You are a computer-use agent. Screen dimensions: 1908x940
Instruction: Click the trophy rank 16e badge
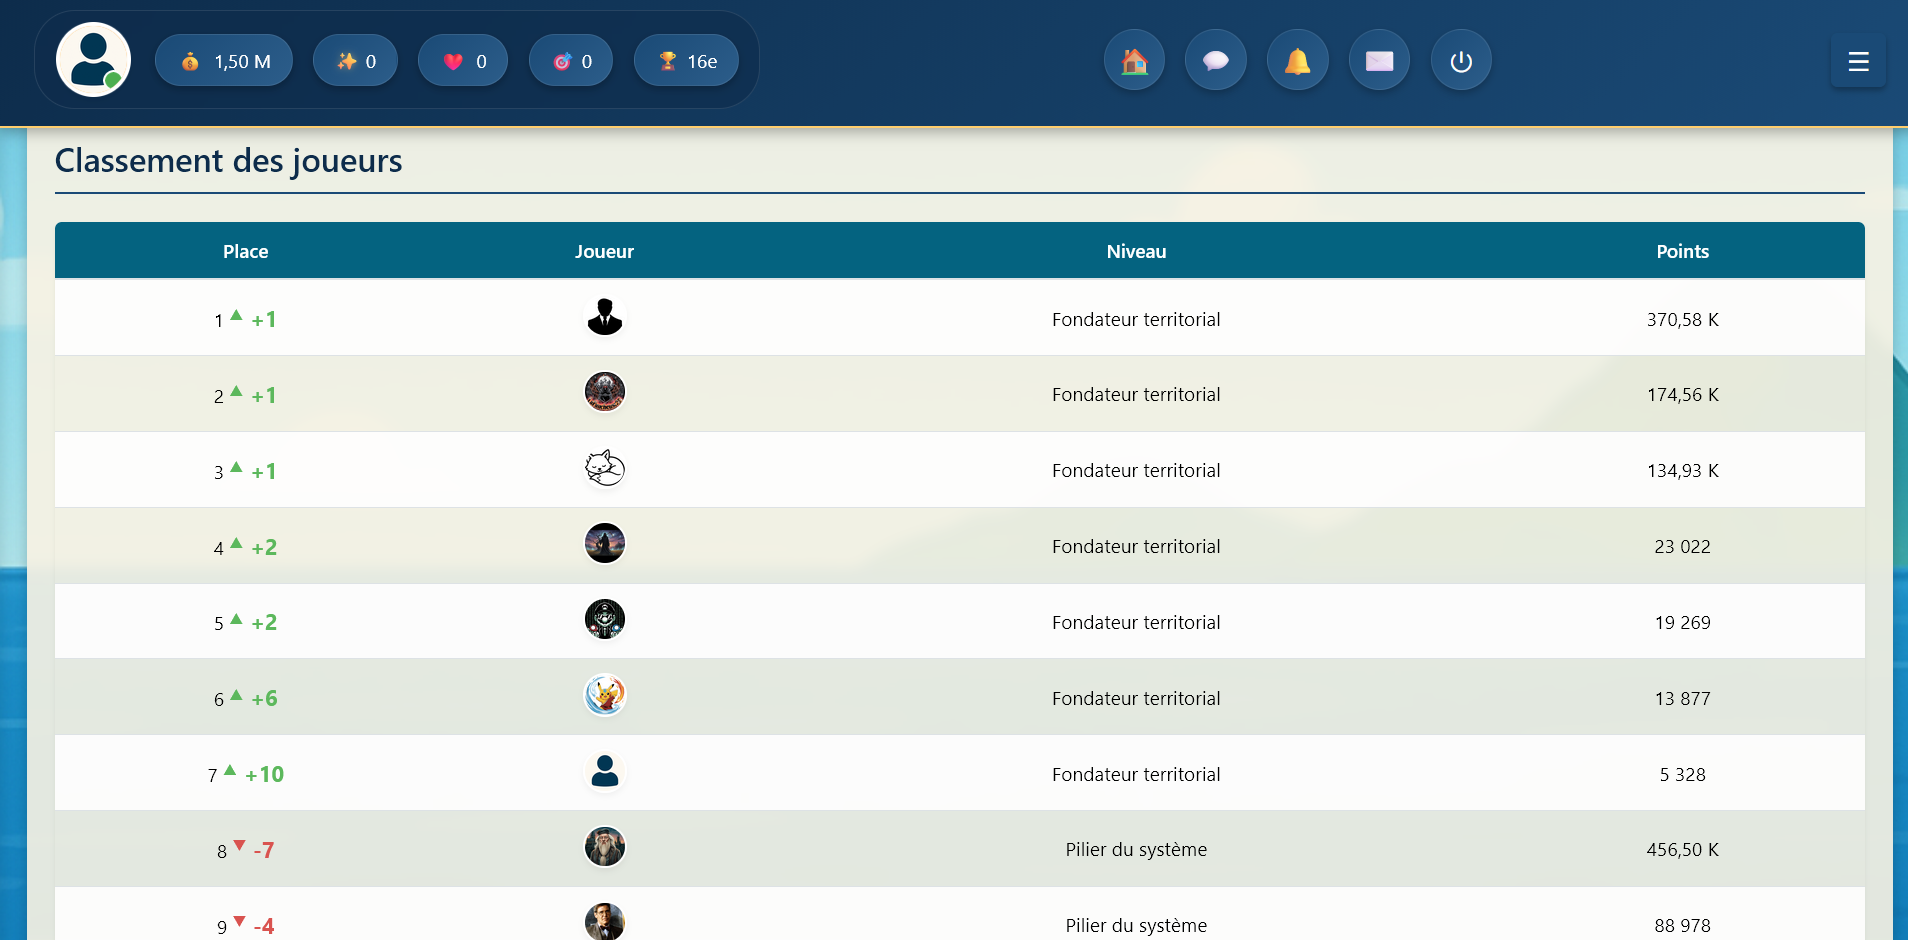coord(686,61)
